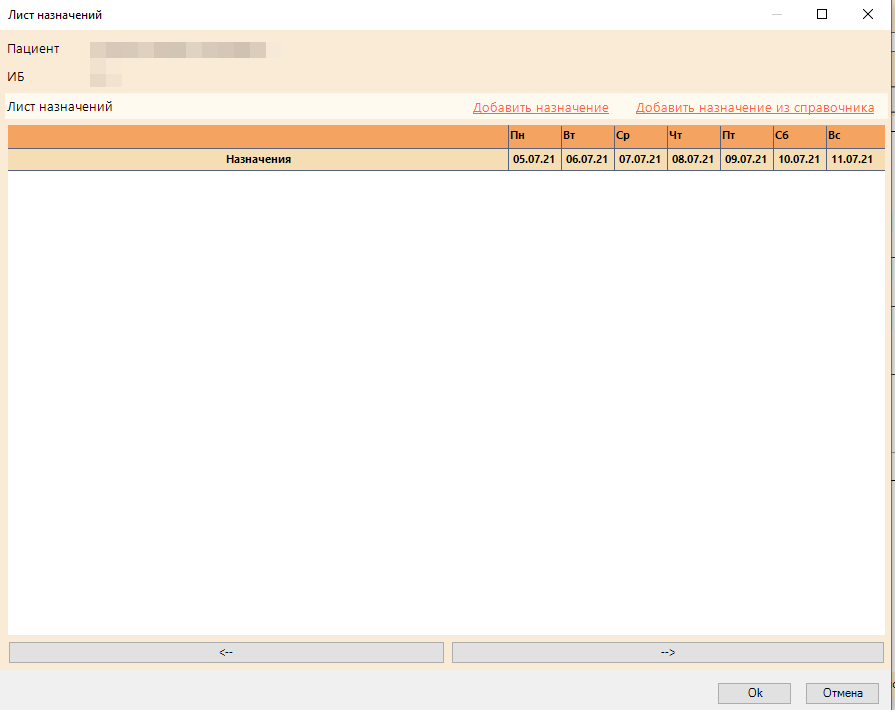Screen dimensions: 895x710
Task: Select the Сб day column header
Action: 799,136
